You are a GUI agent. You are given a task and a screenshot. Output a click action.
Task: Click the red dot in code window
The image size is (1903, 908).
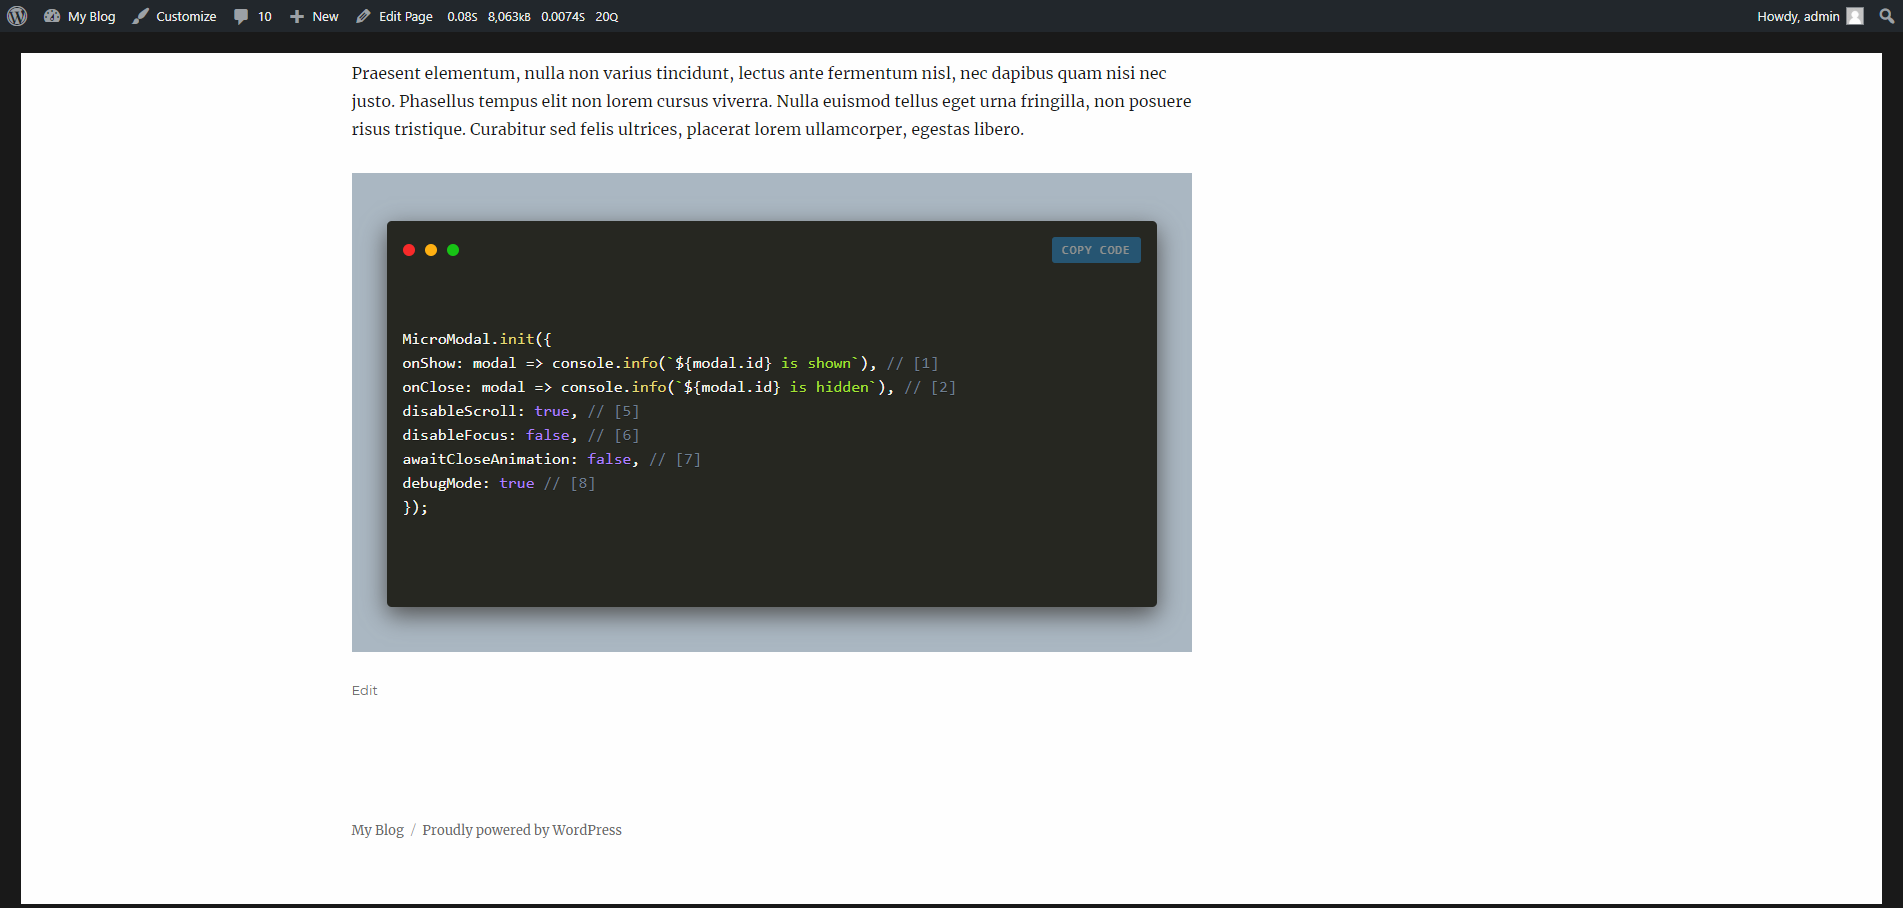[409, 250]
